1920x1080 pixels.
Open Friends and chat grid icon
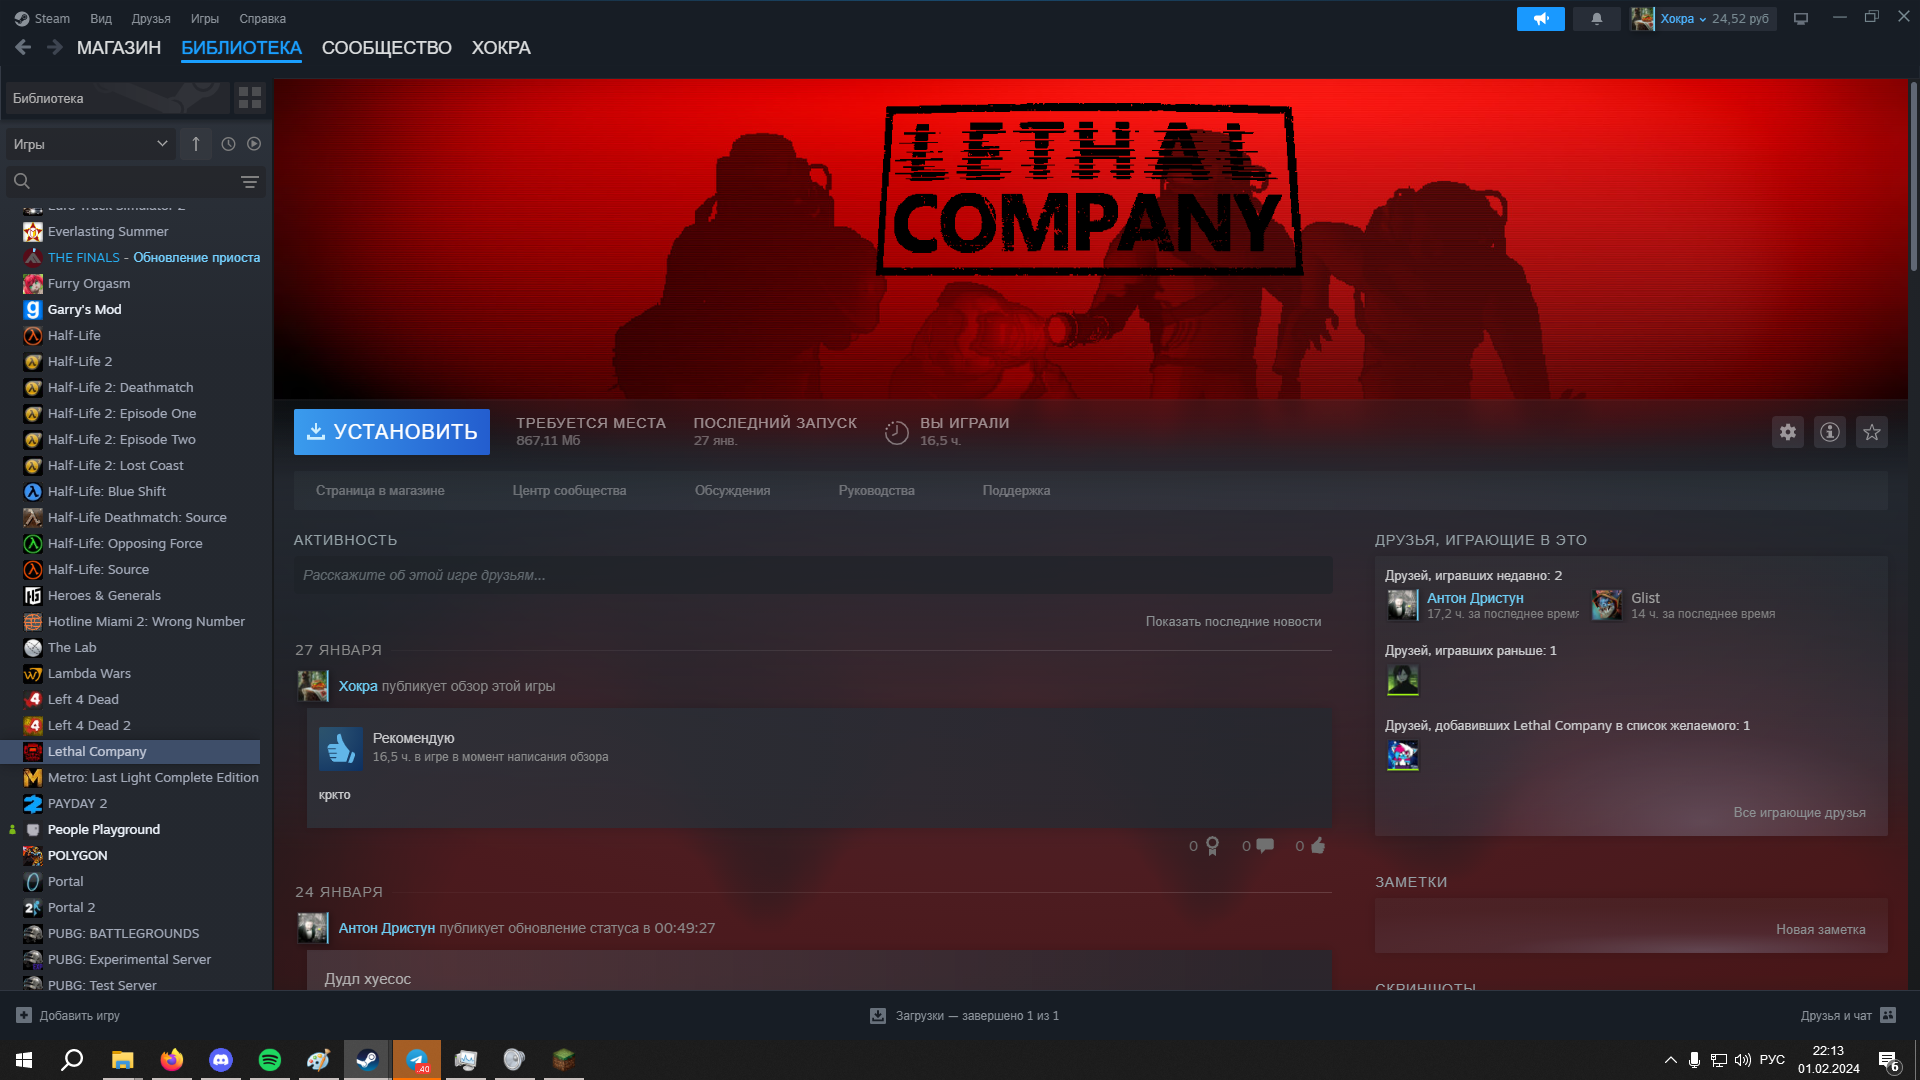click(x=1888, y=1015)
